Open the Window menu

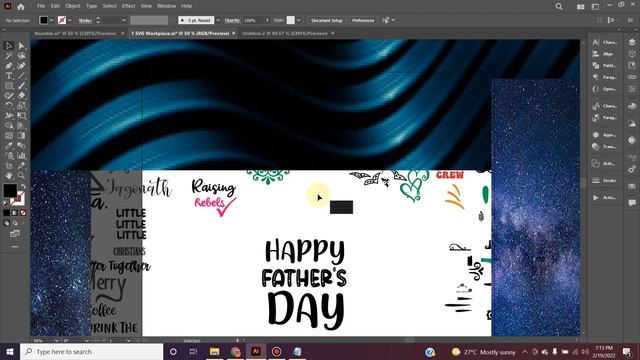pyautogui.click(x=167, y=6)
